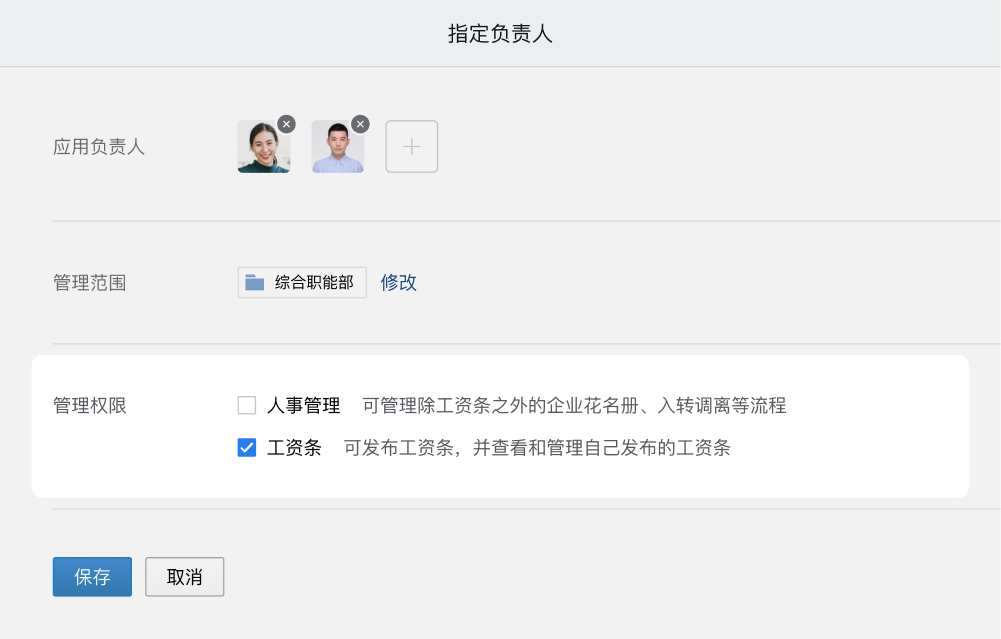This screenshot has width=1001, height=639.
Task: Click the blue folder icon beside 综合职能部
Action: tap(255, 283)
